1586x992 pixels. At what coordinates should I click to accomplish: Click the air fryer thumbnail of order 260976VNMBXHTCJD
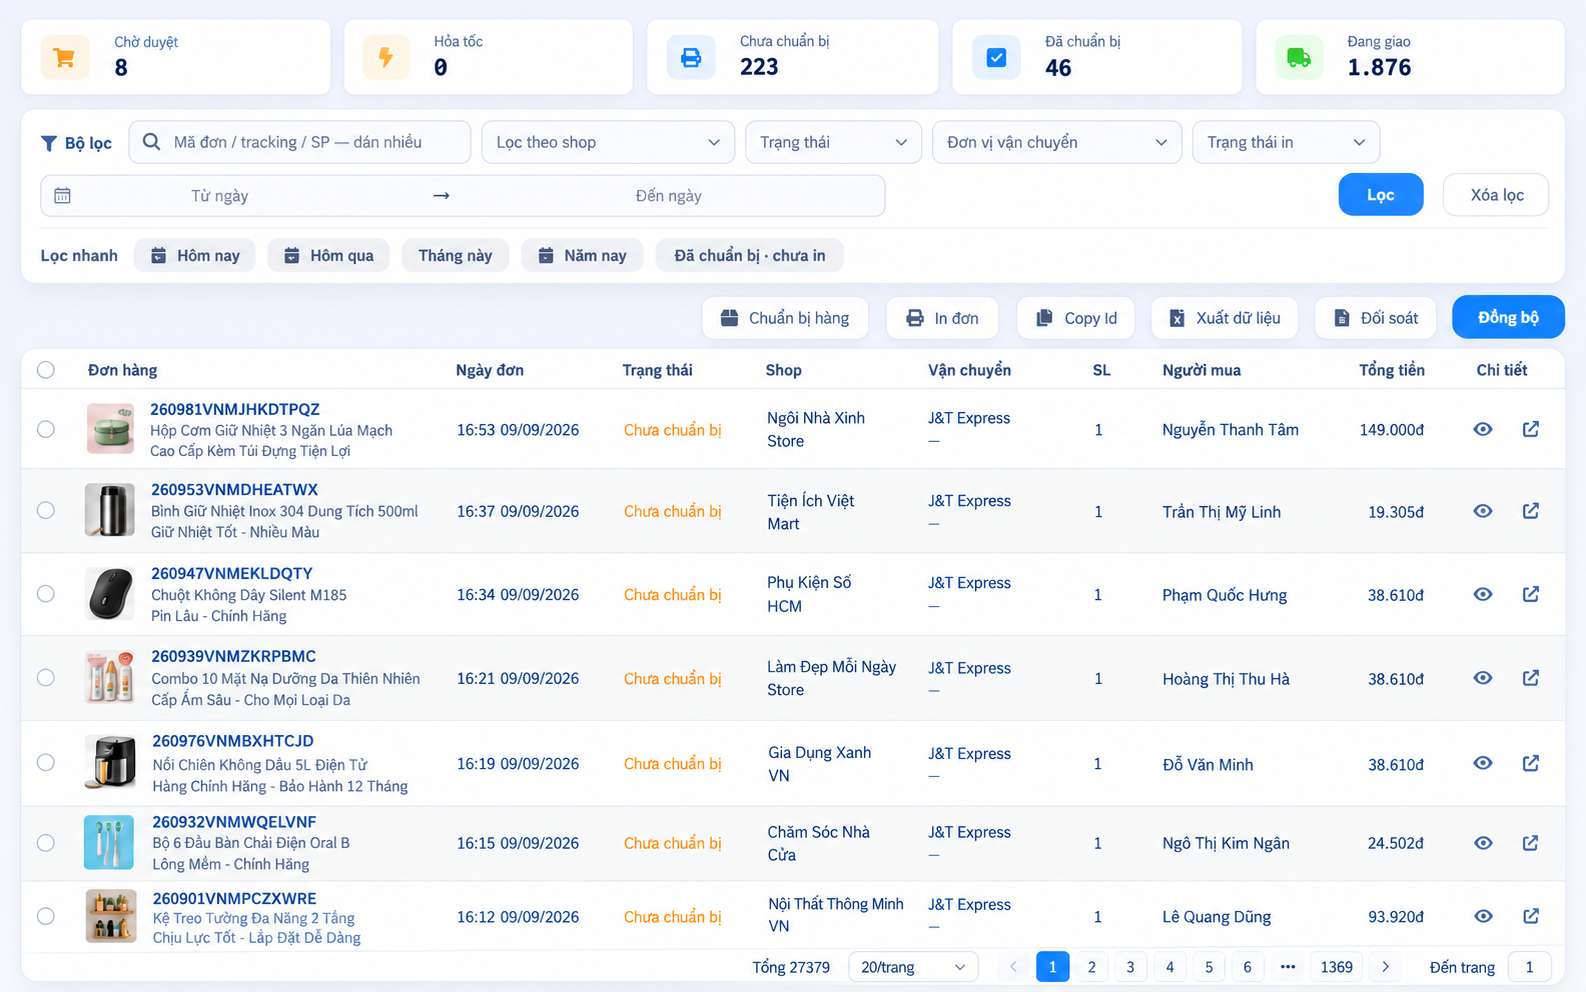[110, 763]
